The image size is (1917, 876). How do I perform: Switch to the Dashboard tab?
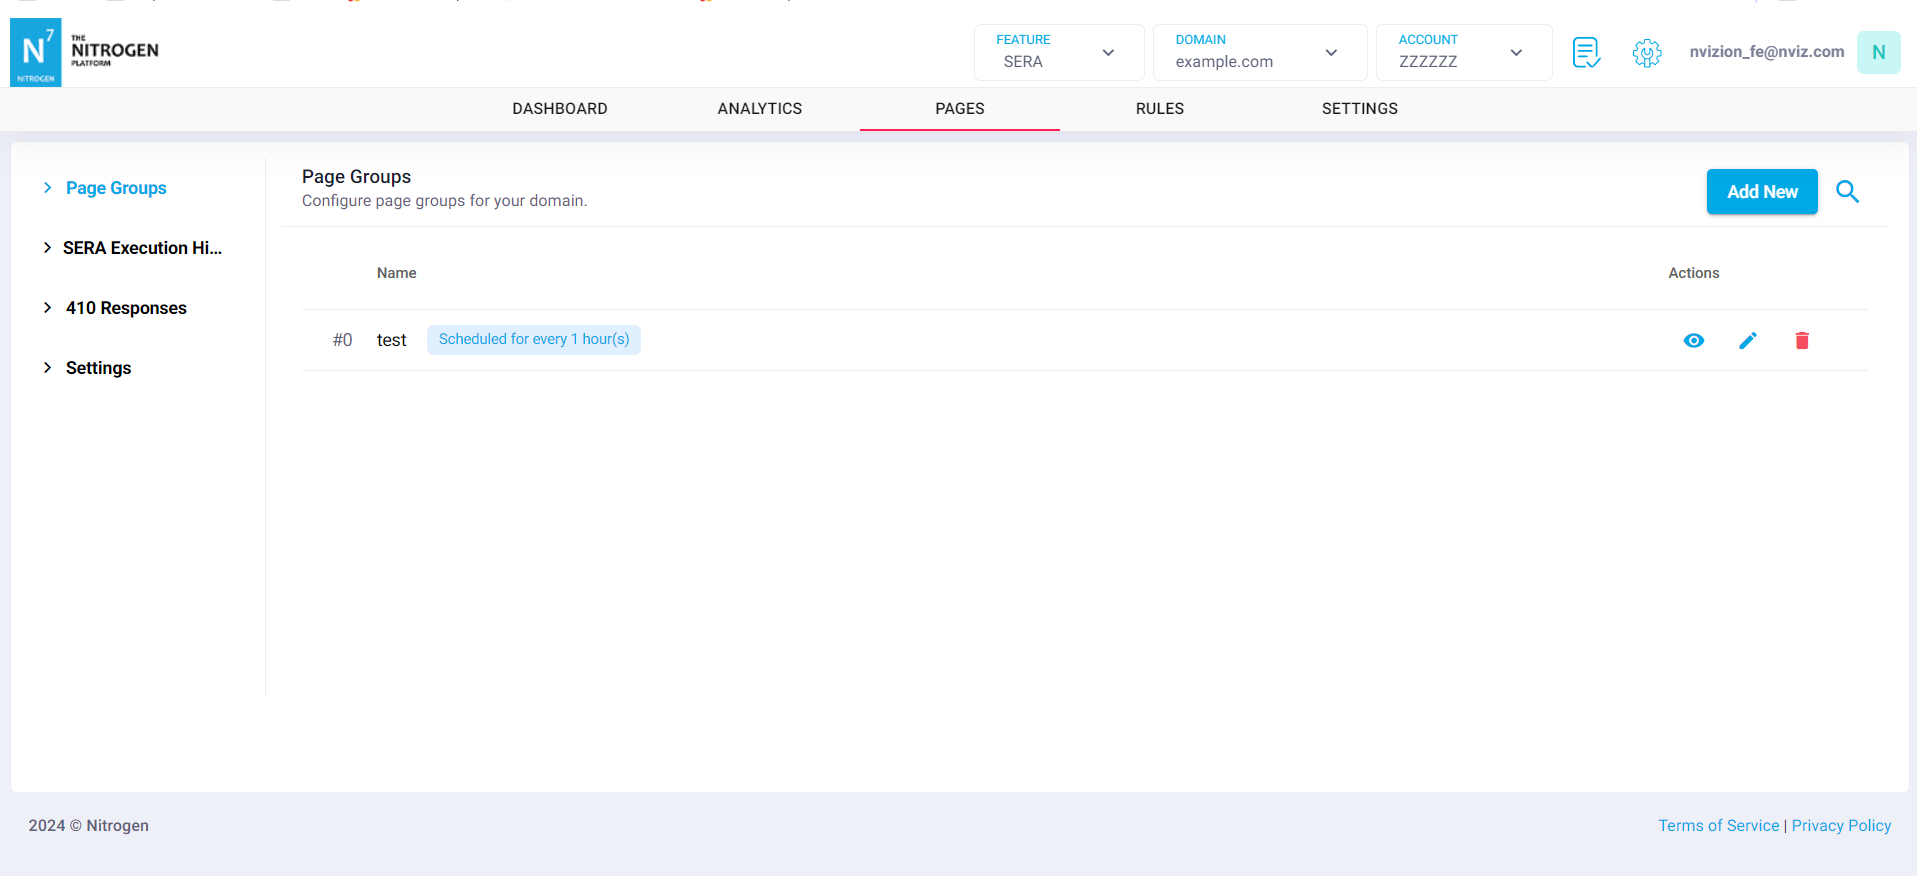click(x=559, y=109)
